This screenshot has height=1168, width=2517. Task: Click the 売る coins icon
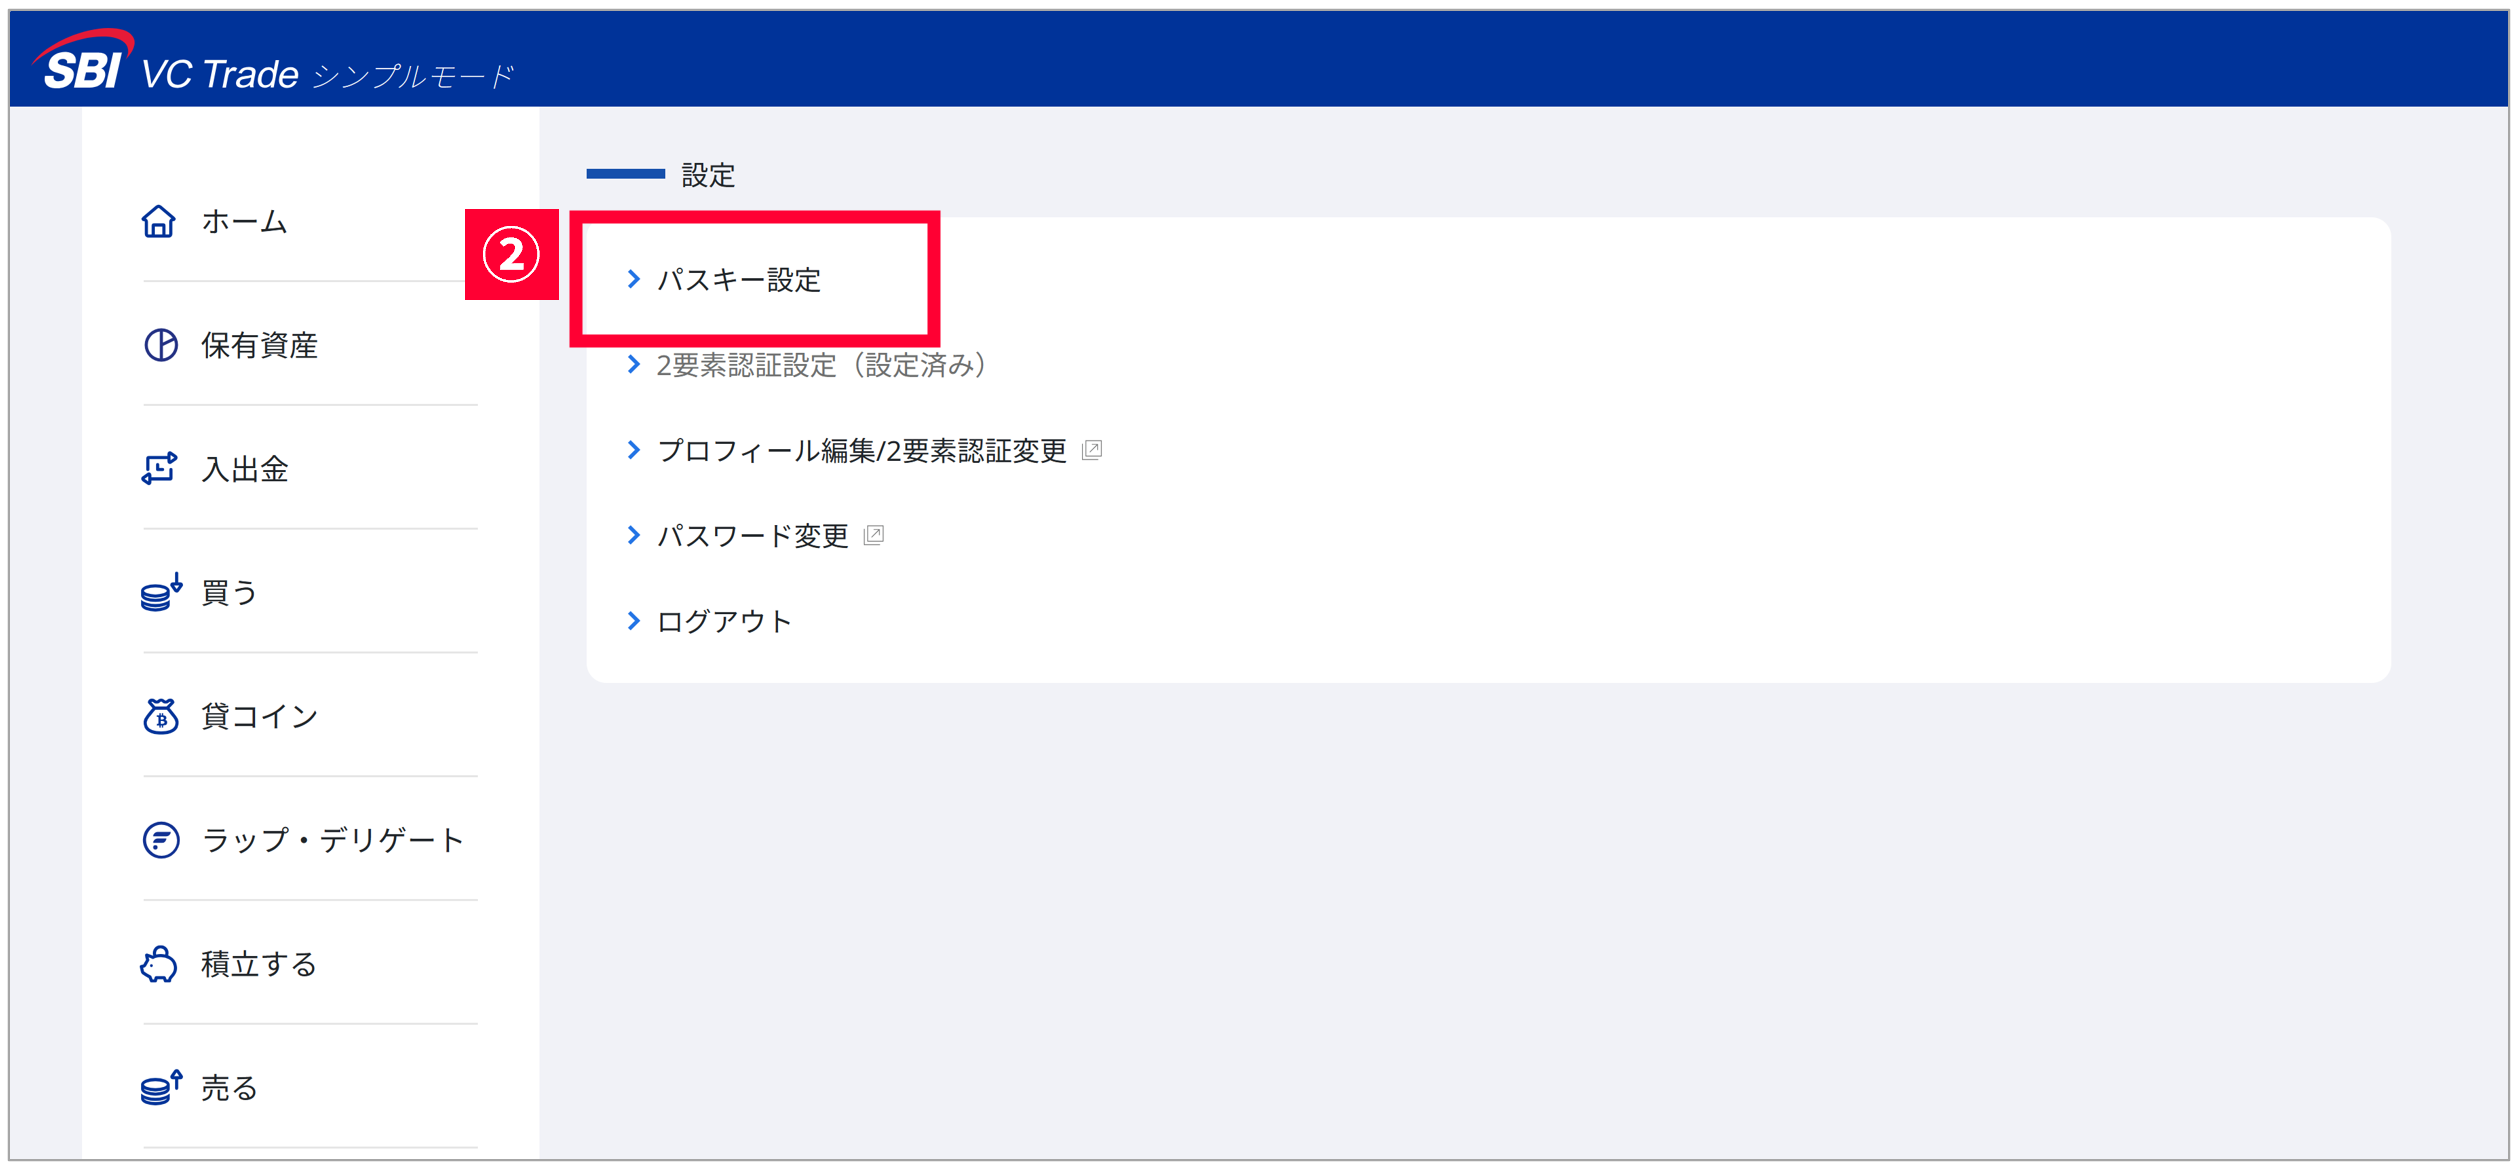click(160, 1087)
